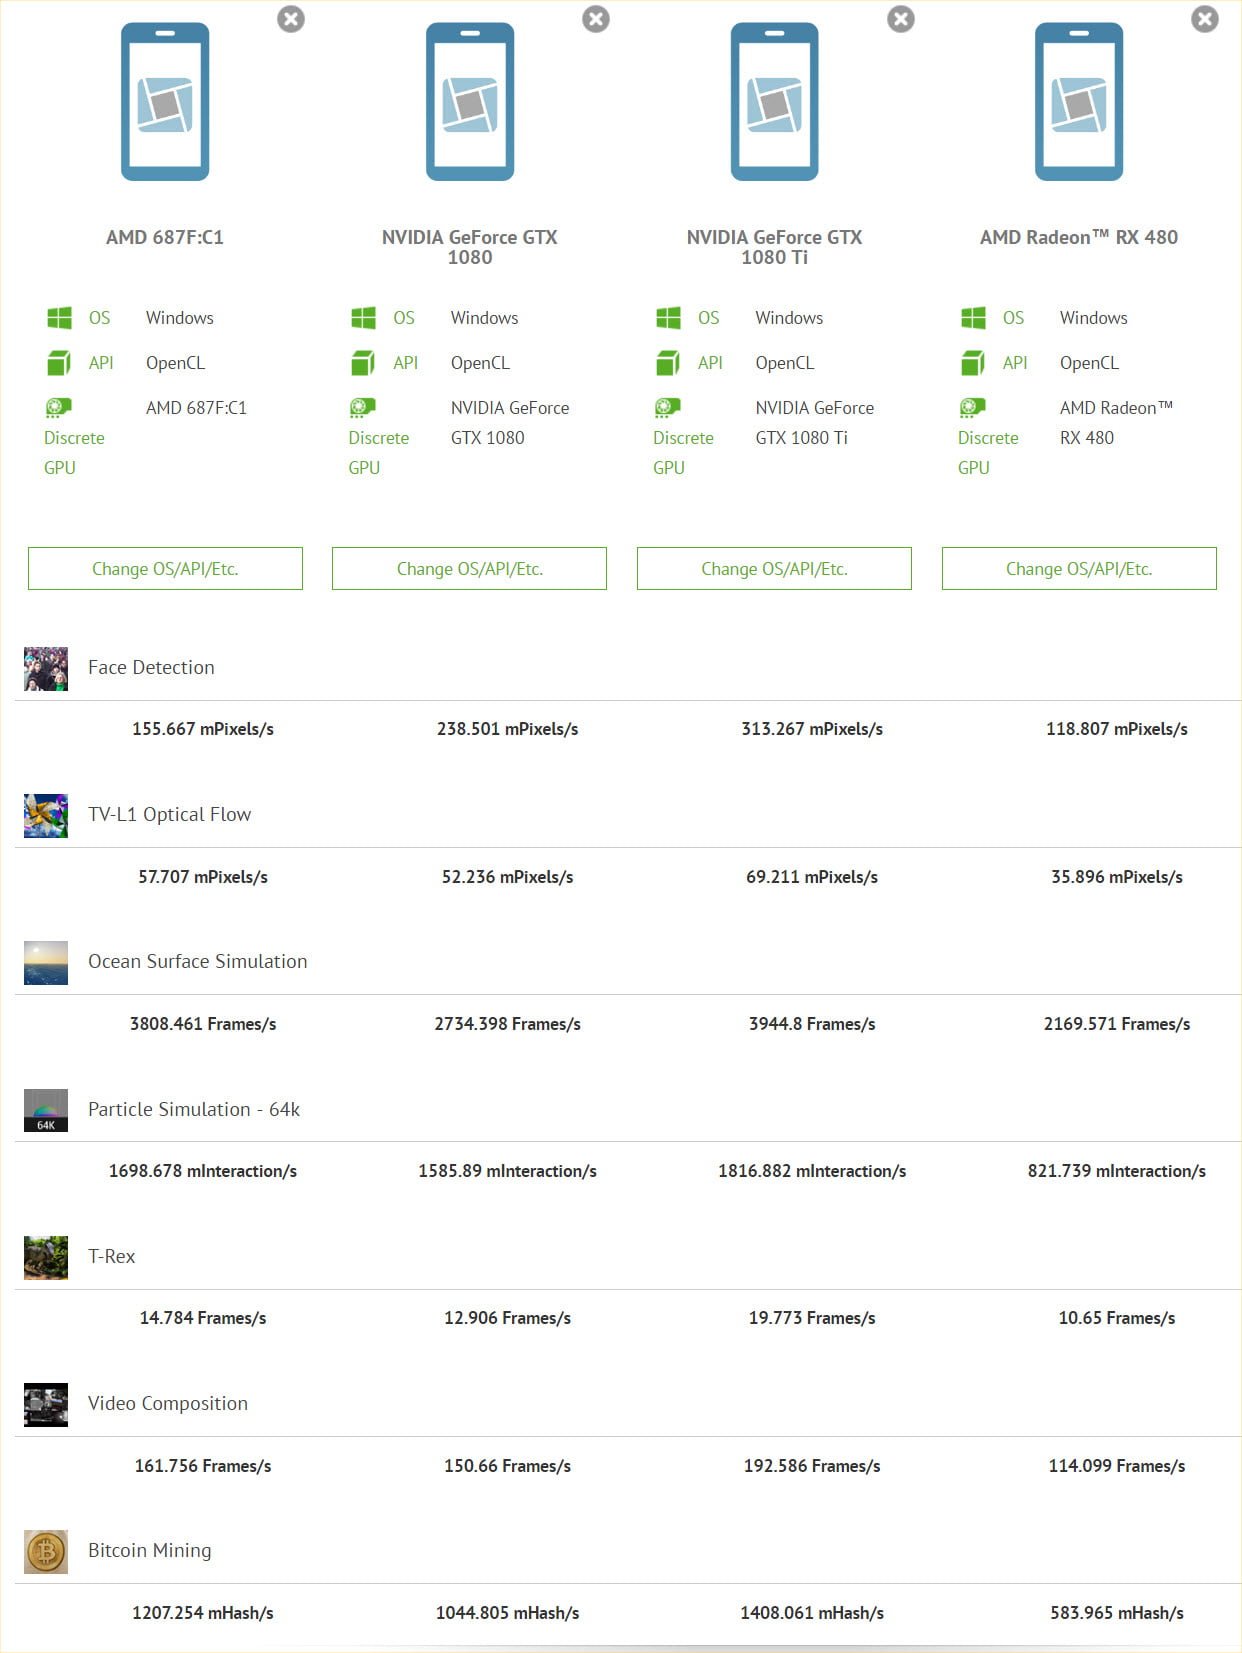Select the Particle Simulation - 64k heading
The height and width of the screenshot is (1653, 1242).
coord(194,1109)
